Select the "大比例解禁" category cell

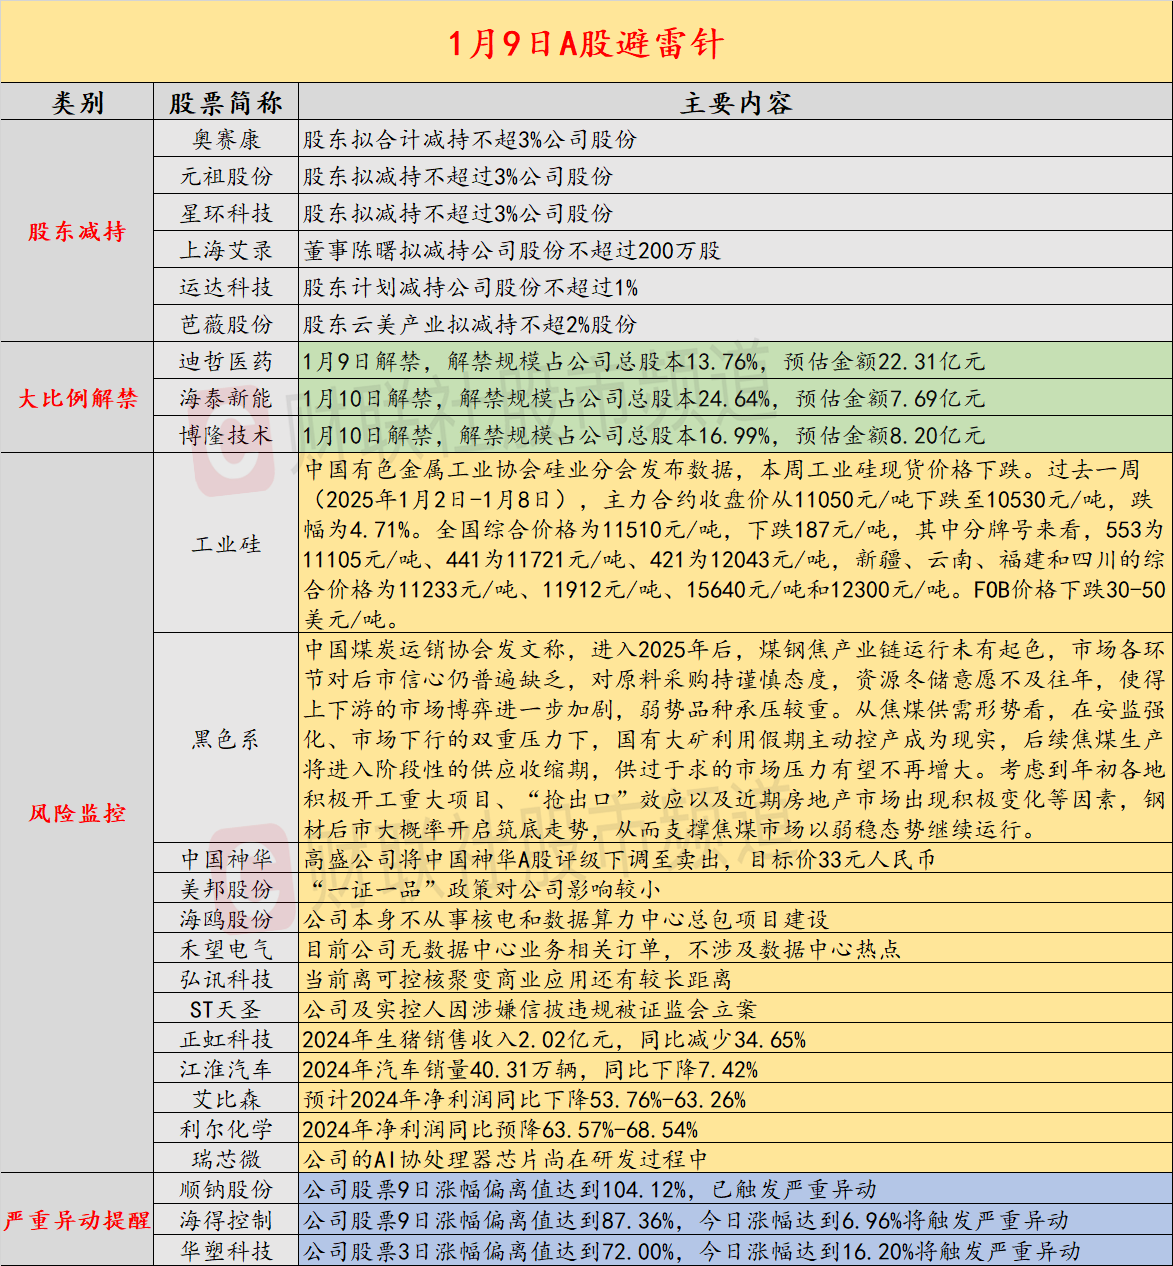click(x=77, y=398)
